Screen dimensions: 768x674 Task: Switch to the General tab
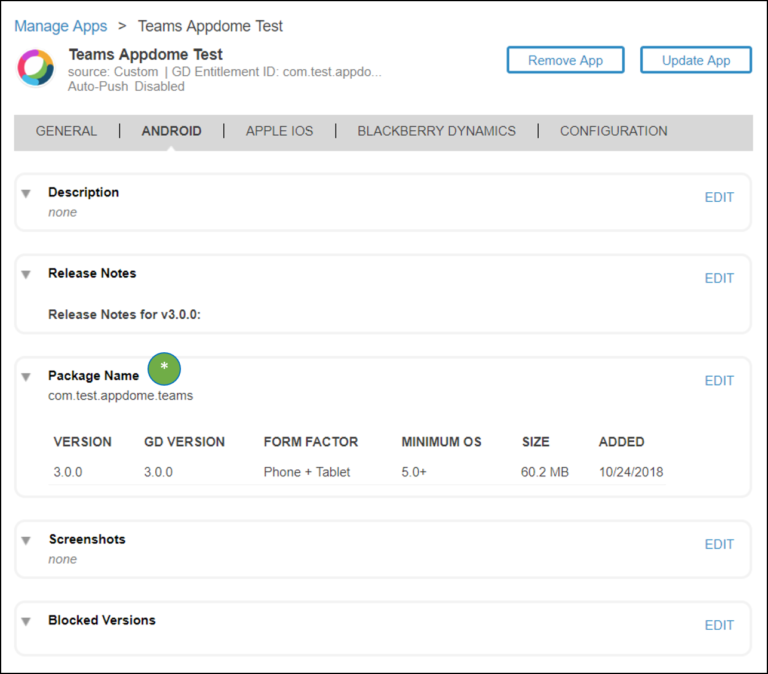[66, 131]
